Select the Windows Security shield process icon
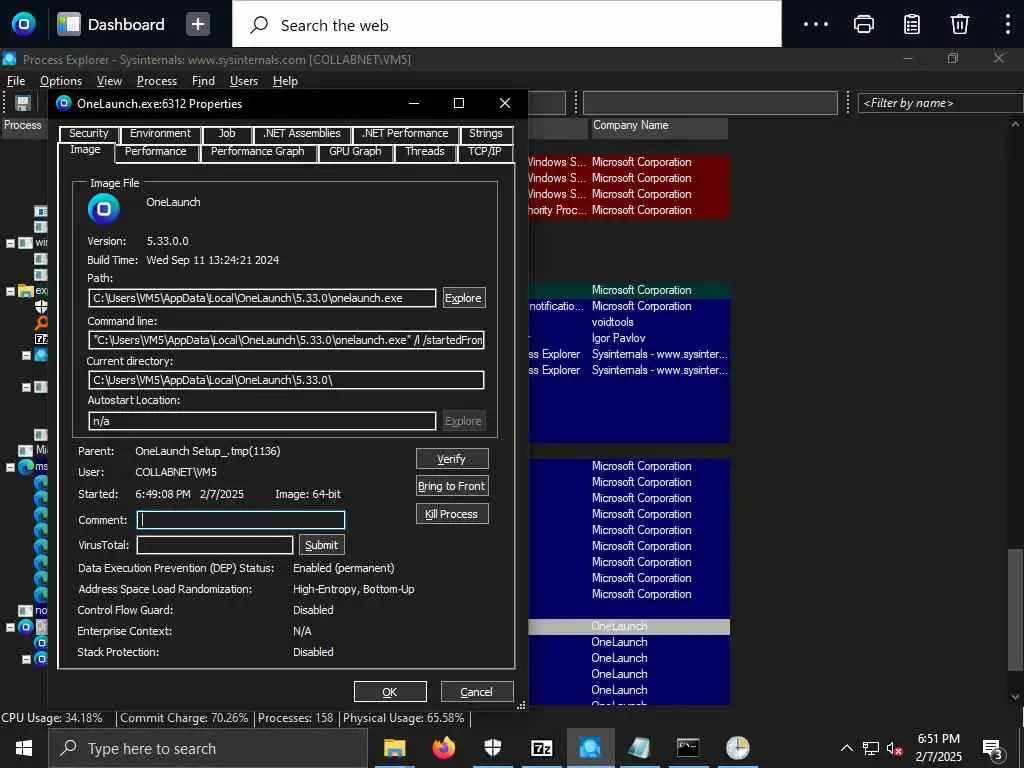 coord(40,307)
